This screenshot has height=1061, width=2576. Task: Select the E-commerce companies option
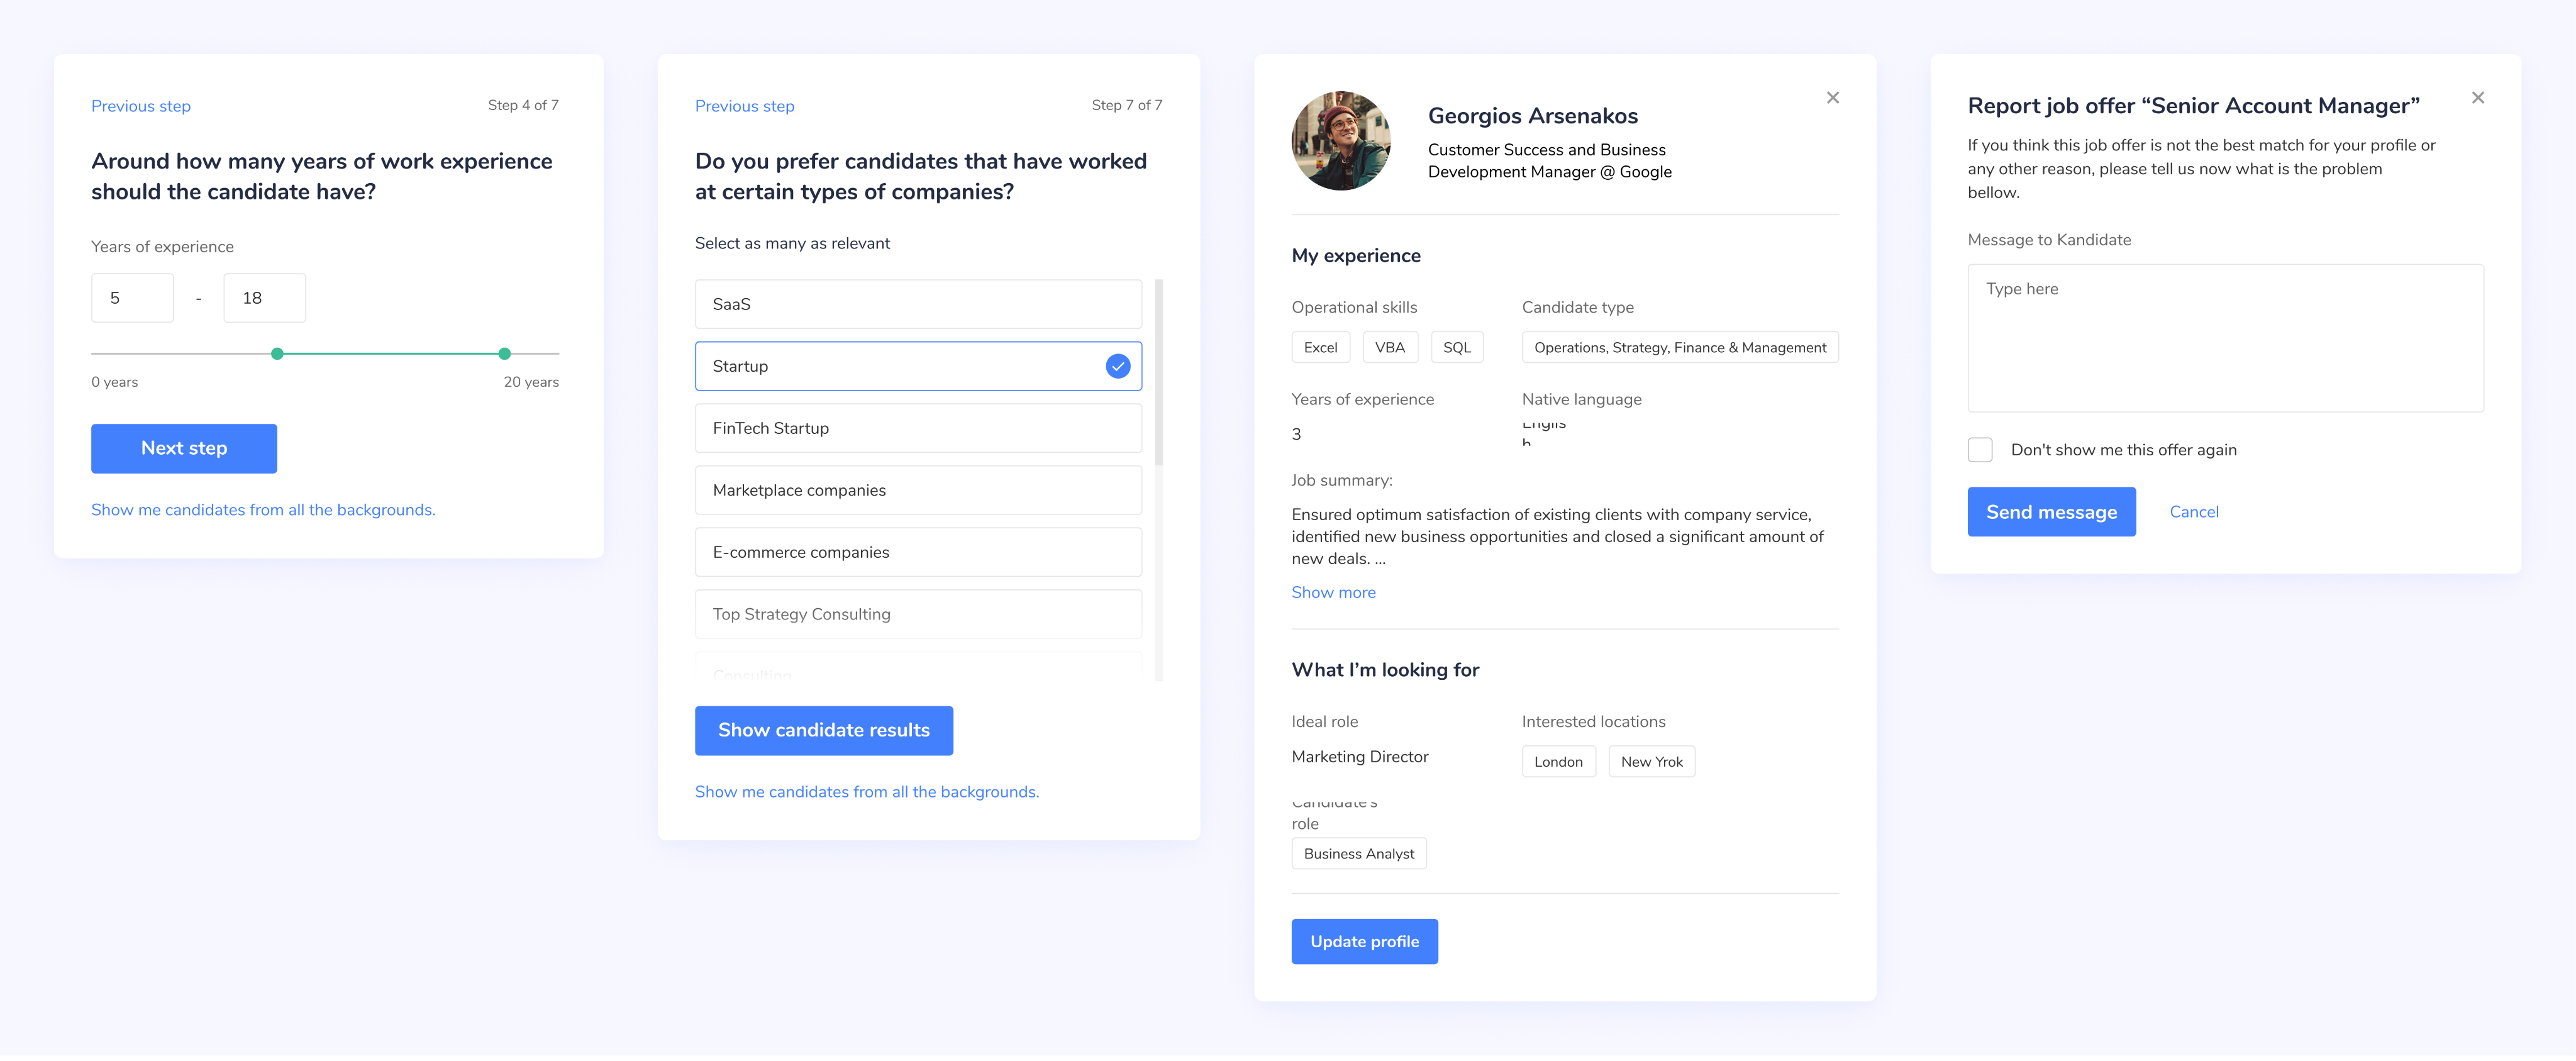[917, 552]
